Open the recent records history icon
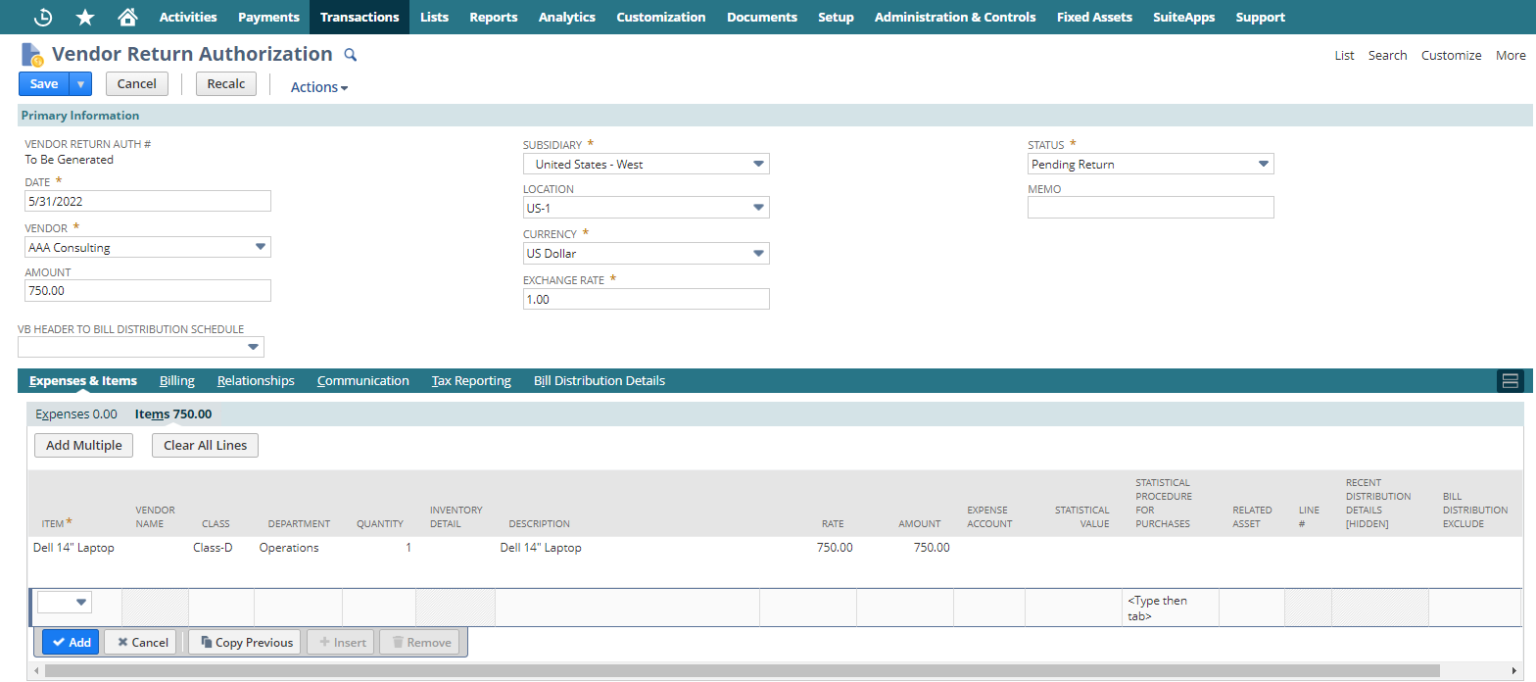 42,16
